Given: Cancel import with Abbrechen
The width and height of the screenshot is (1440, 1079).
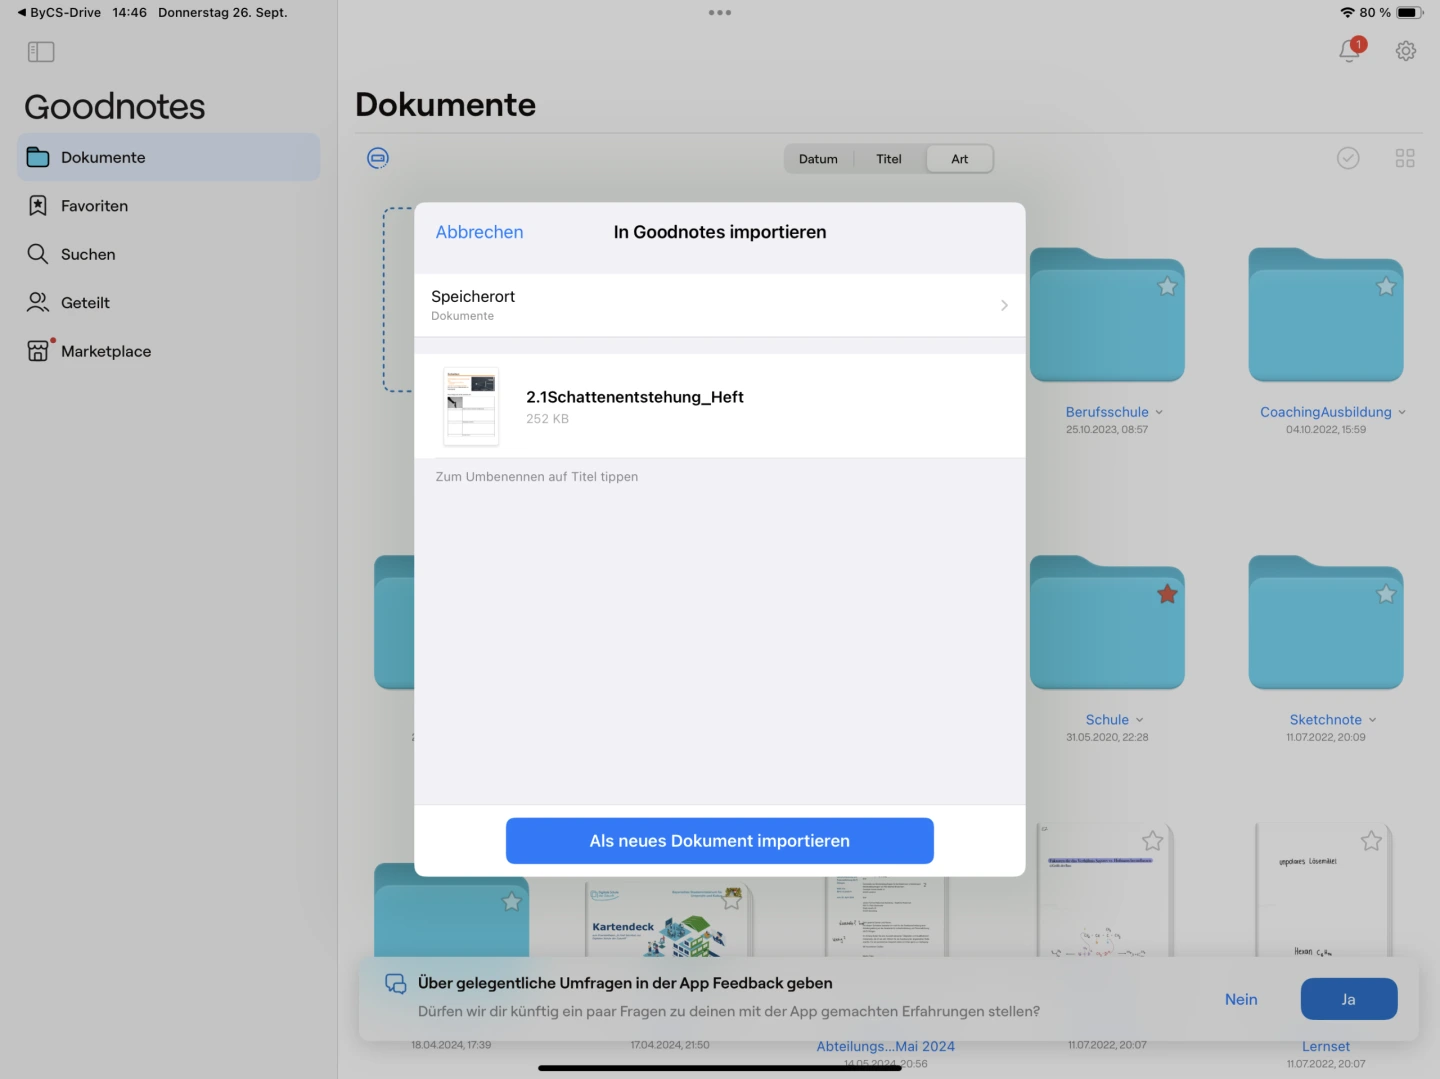Looking at the screenshot, I should coord(479,232).
